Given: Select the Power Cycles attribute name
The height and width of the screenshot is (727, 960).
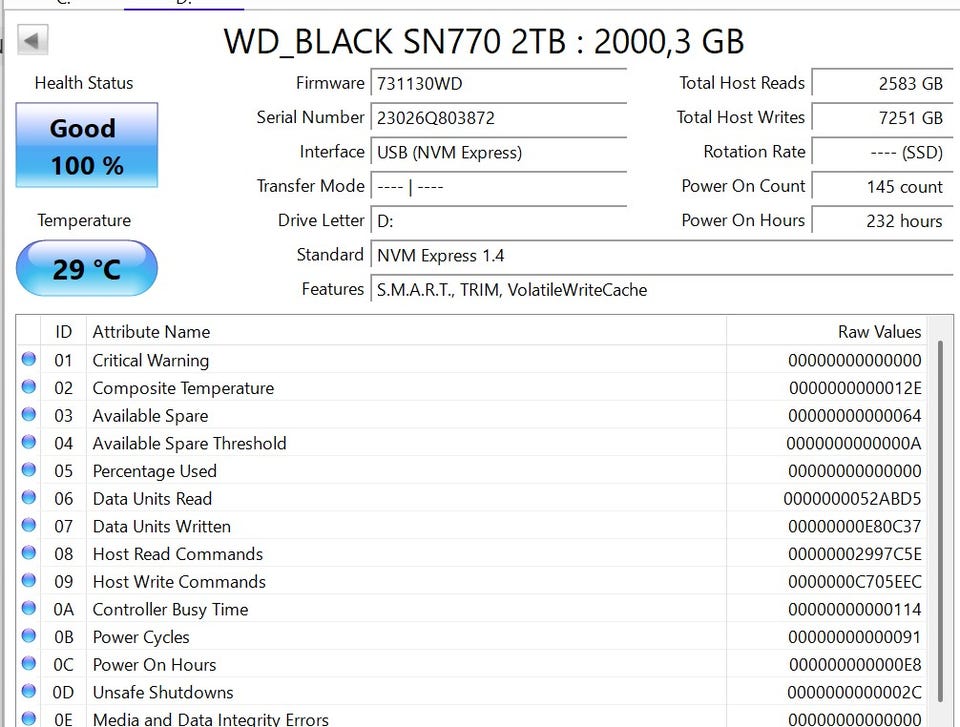Looking at the screenshot, I should (x=141, y=637).
